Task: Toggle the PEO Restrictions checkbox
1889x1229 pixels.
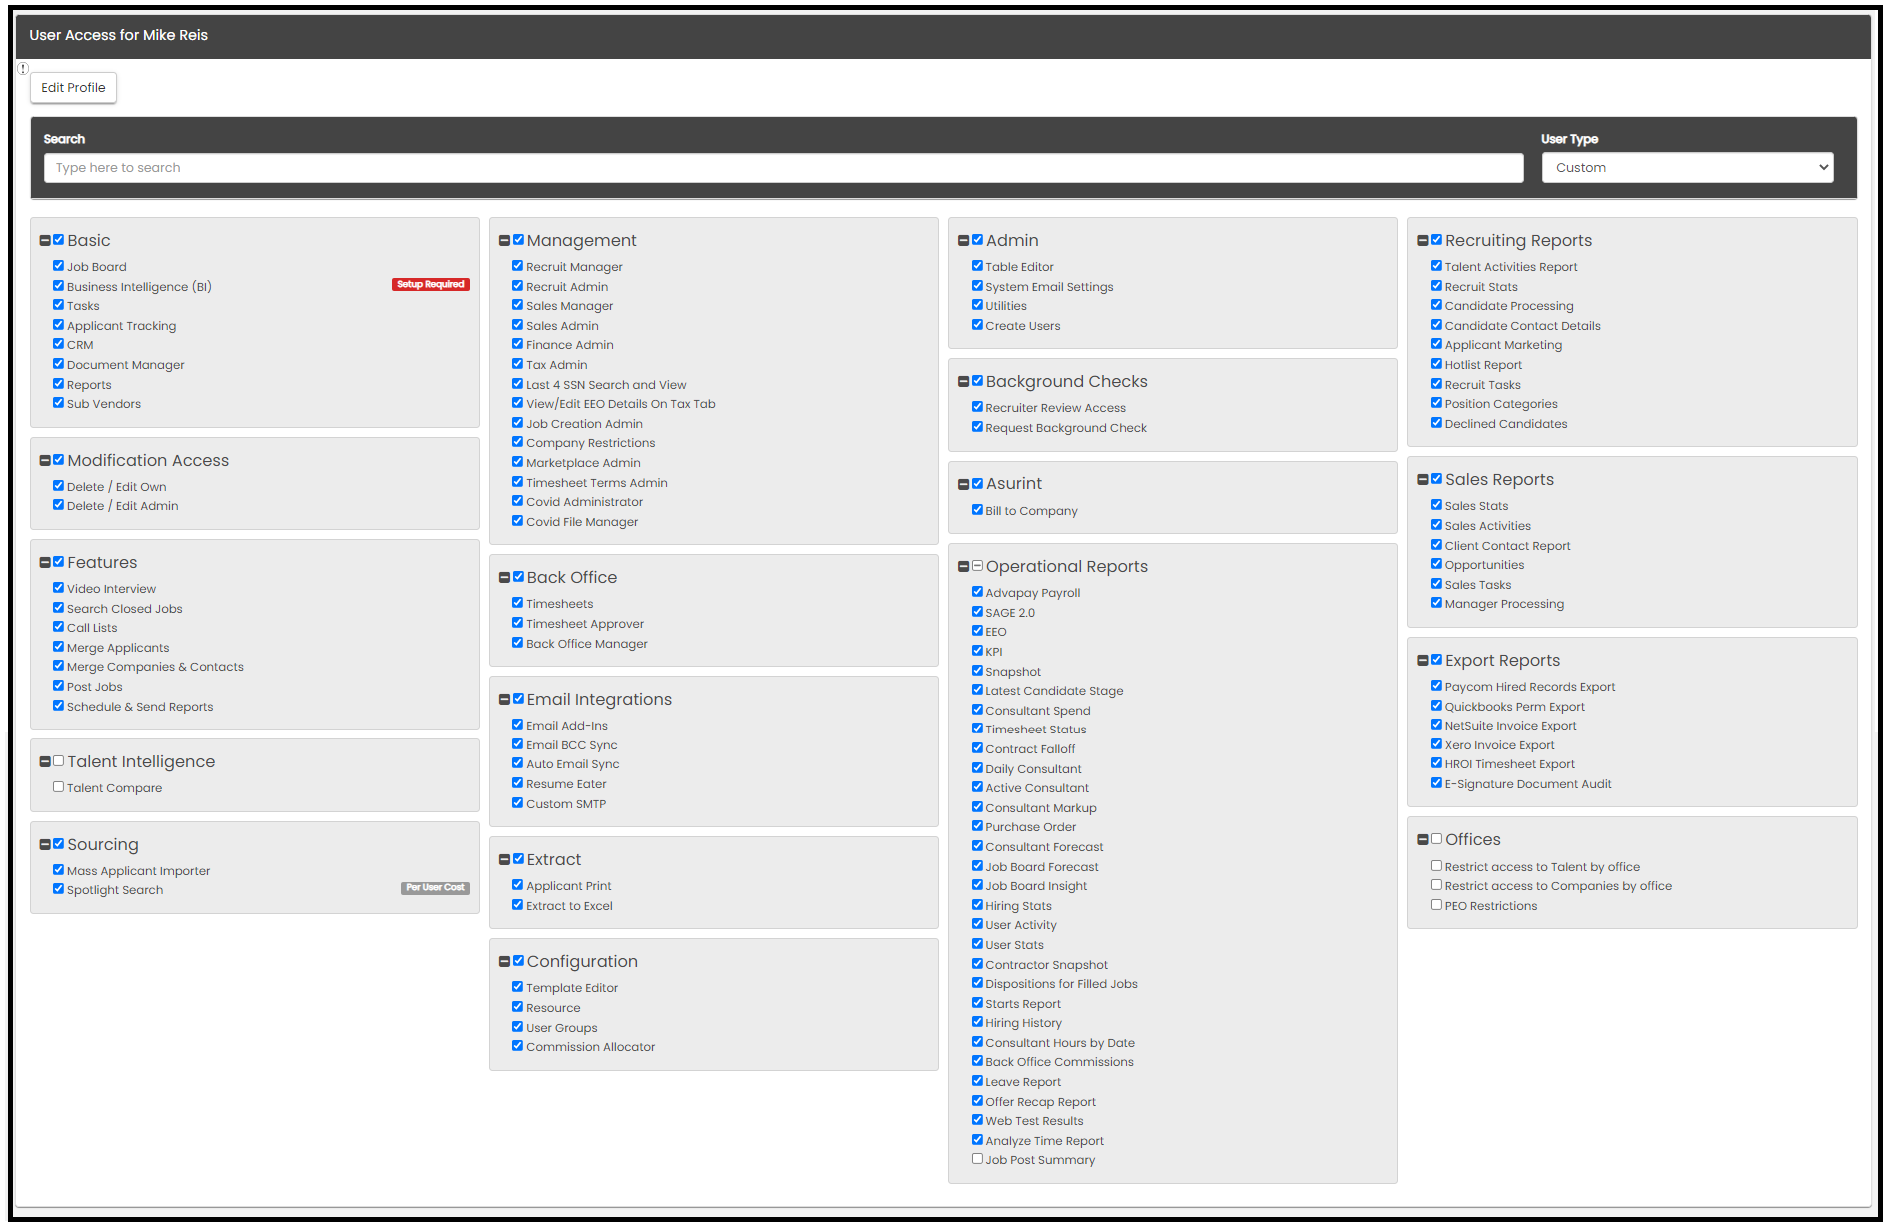Action: pyautogui.click(x=1436, y=905)
